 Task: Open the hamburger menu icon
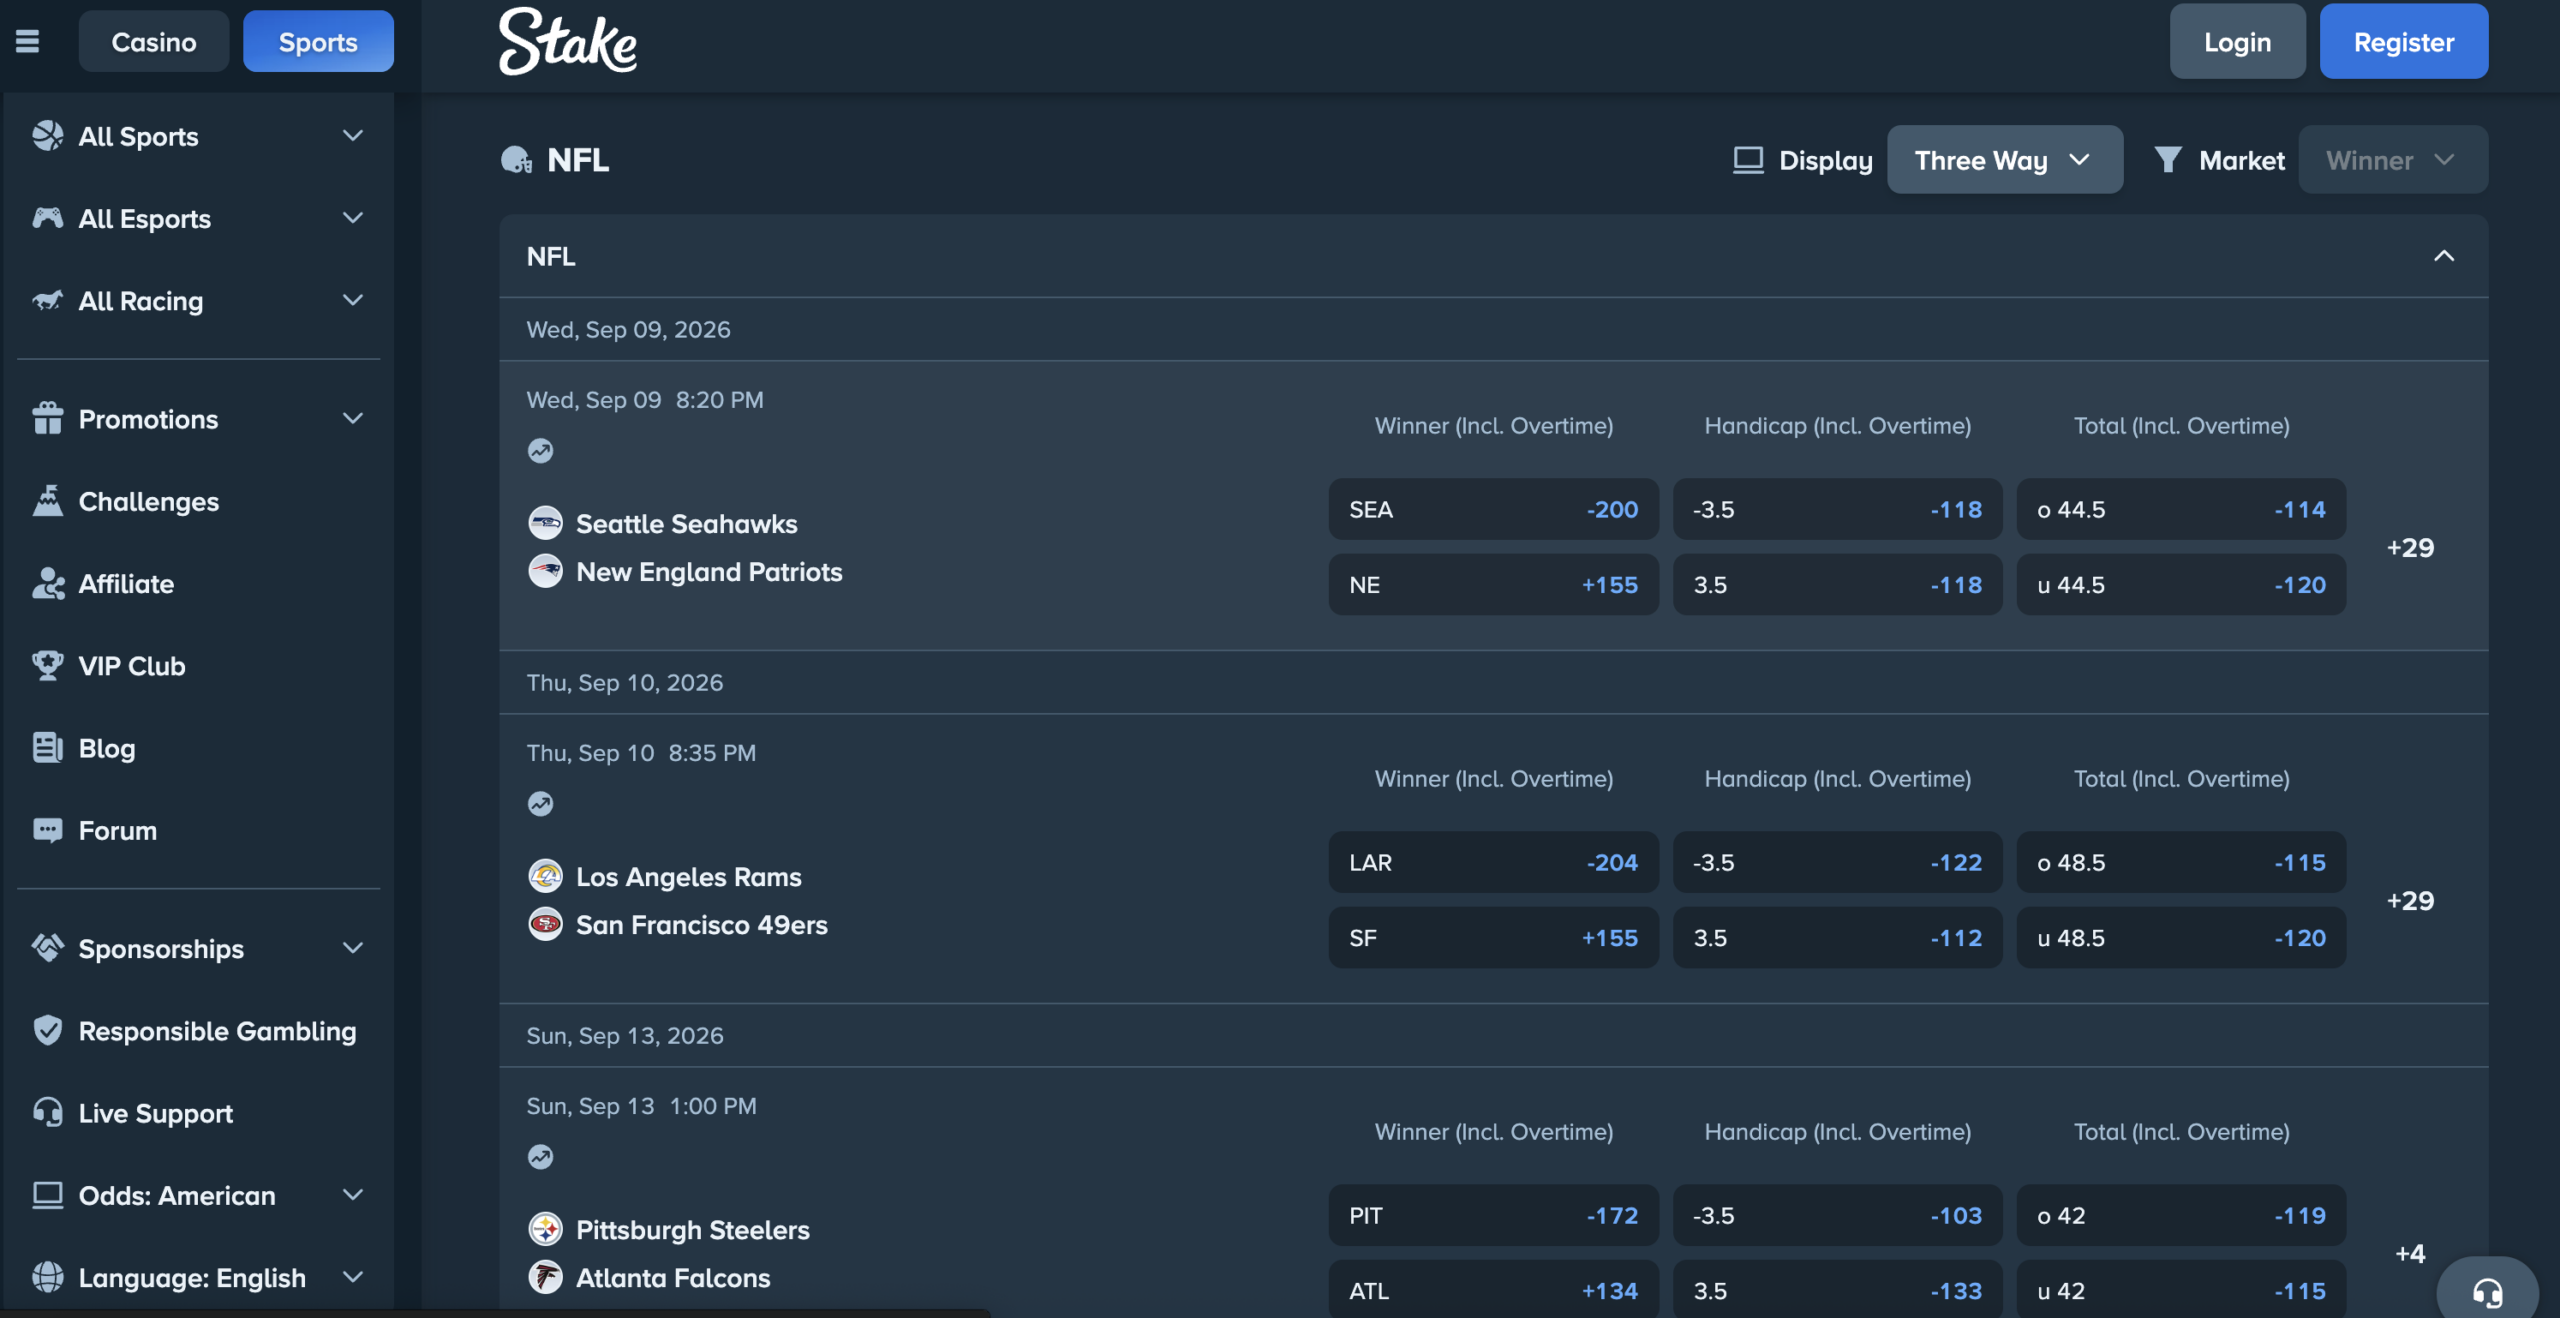pos(27,41)
